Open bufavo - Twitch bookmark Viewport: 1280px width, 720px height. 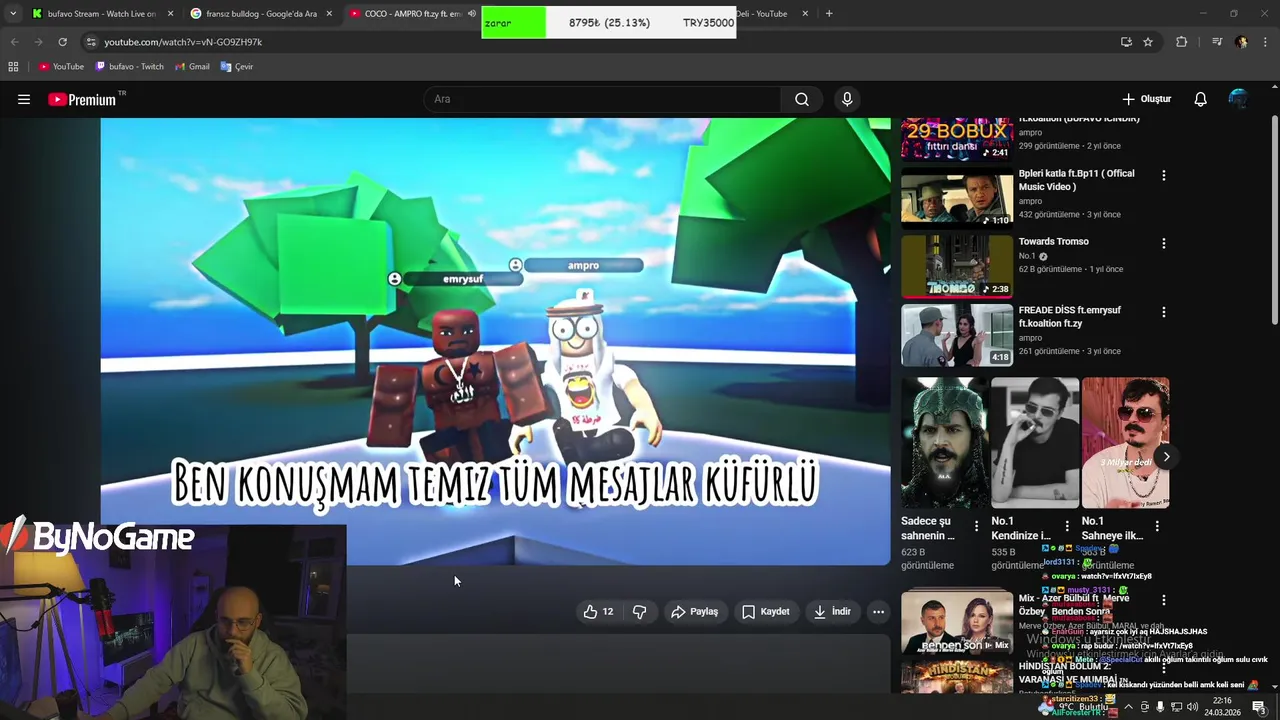click(x=129, y=66)
